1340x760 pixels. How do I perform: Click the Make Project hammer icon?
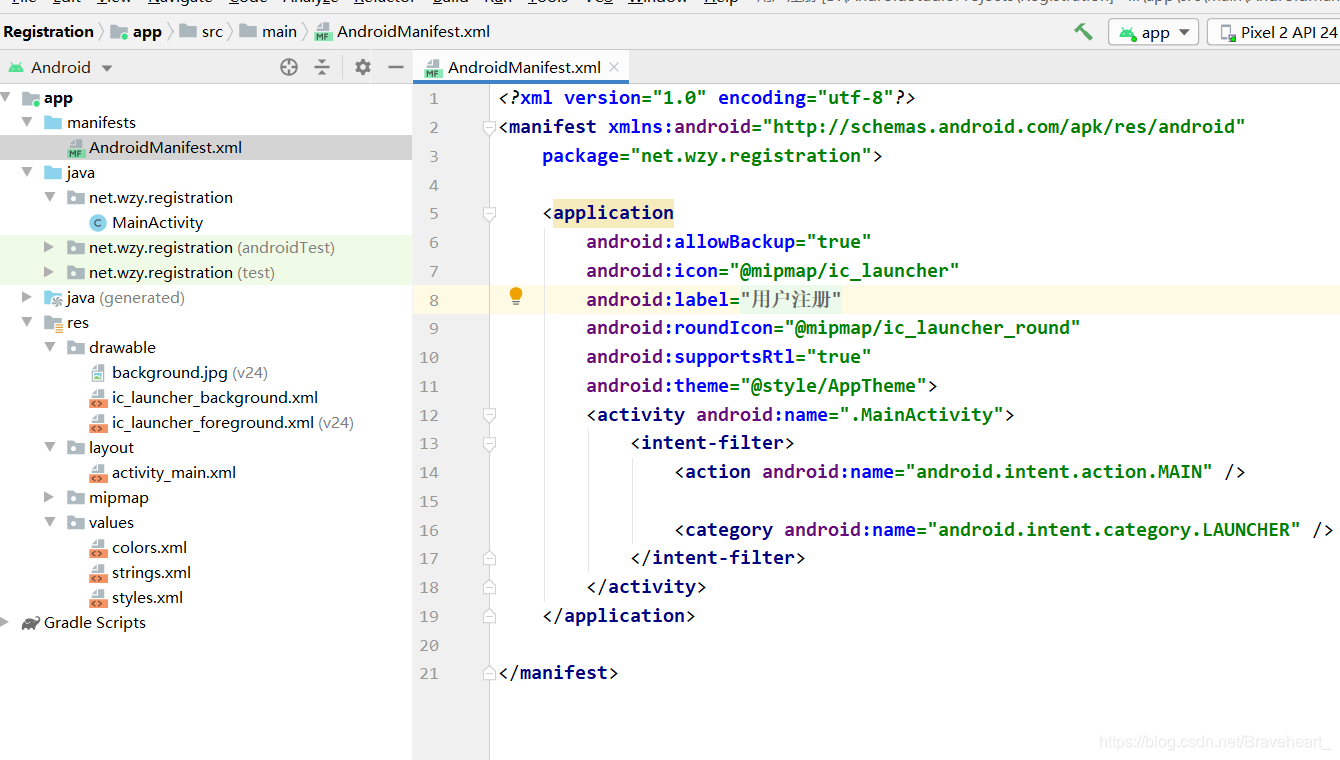pos(1083,32)
